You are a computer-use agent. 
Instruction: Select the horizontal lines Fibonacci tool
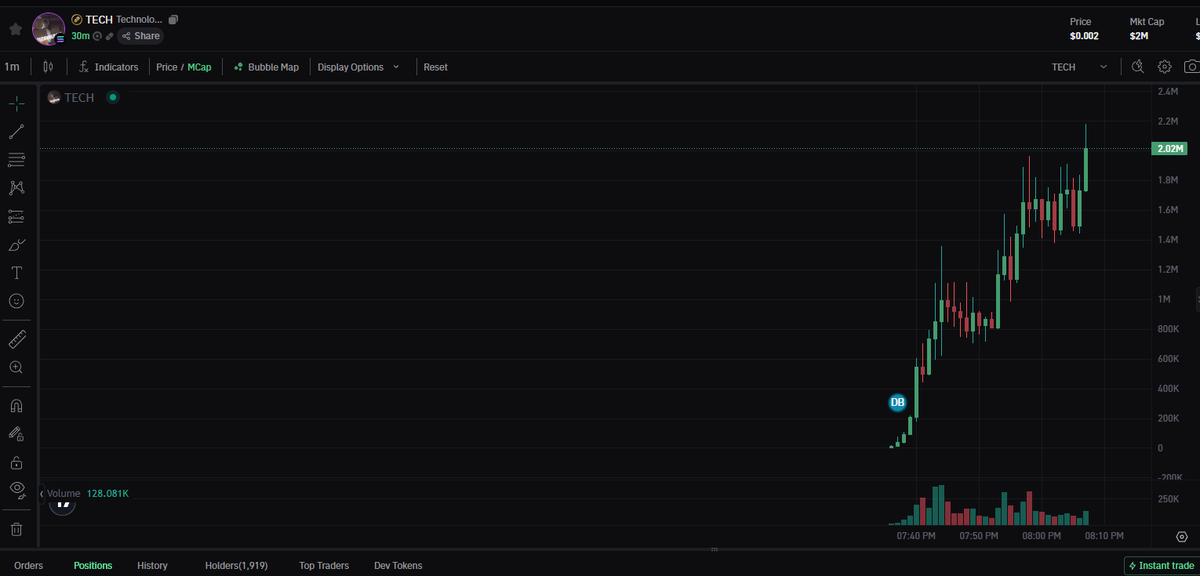click(x=17, y=159)
